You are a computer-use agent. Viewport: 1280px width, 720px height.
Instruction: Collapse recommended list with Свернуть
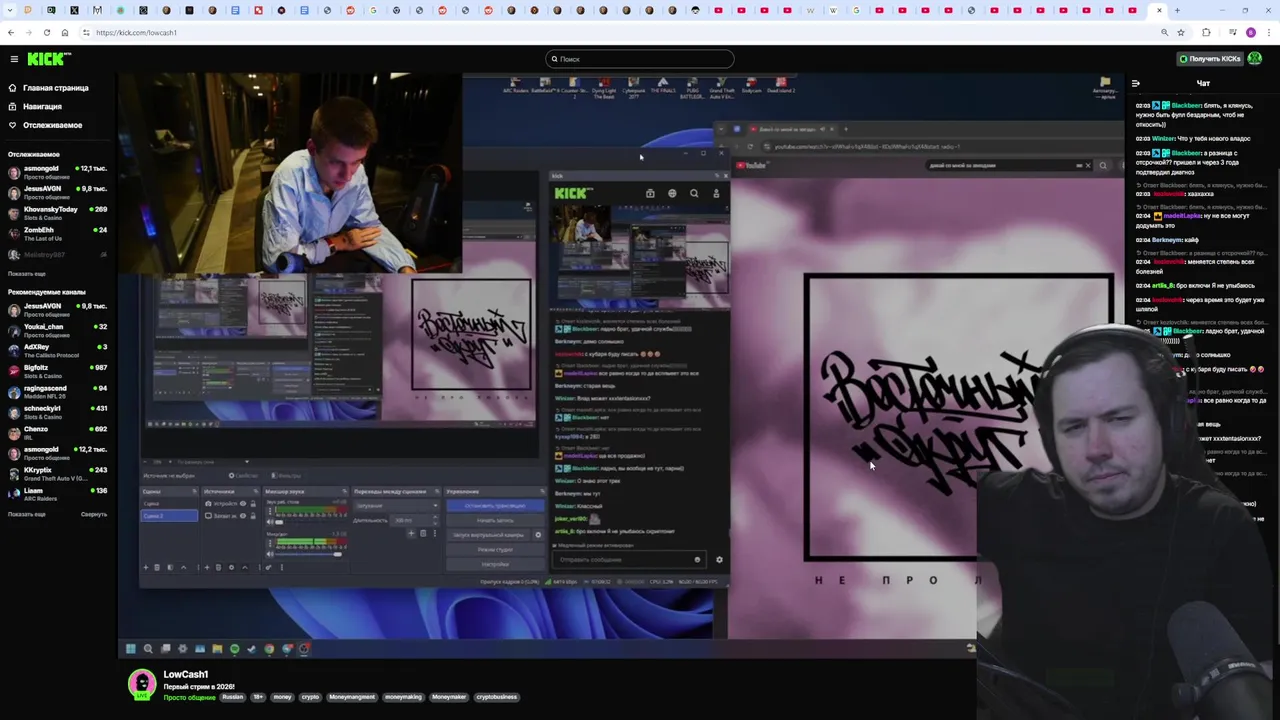(94, 514)
